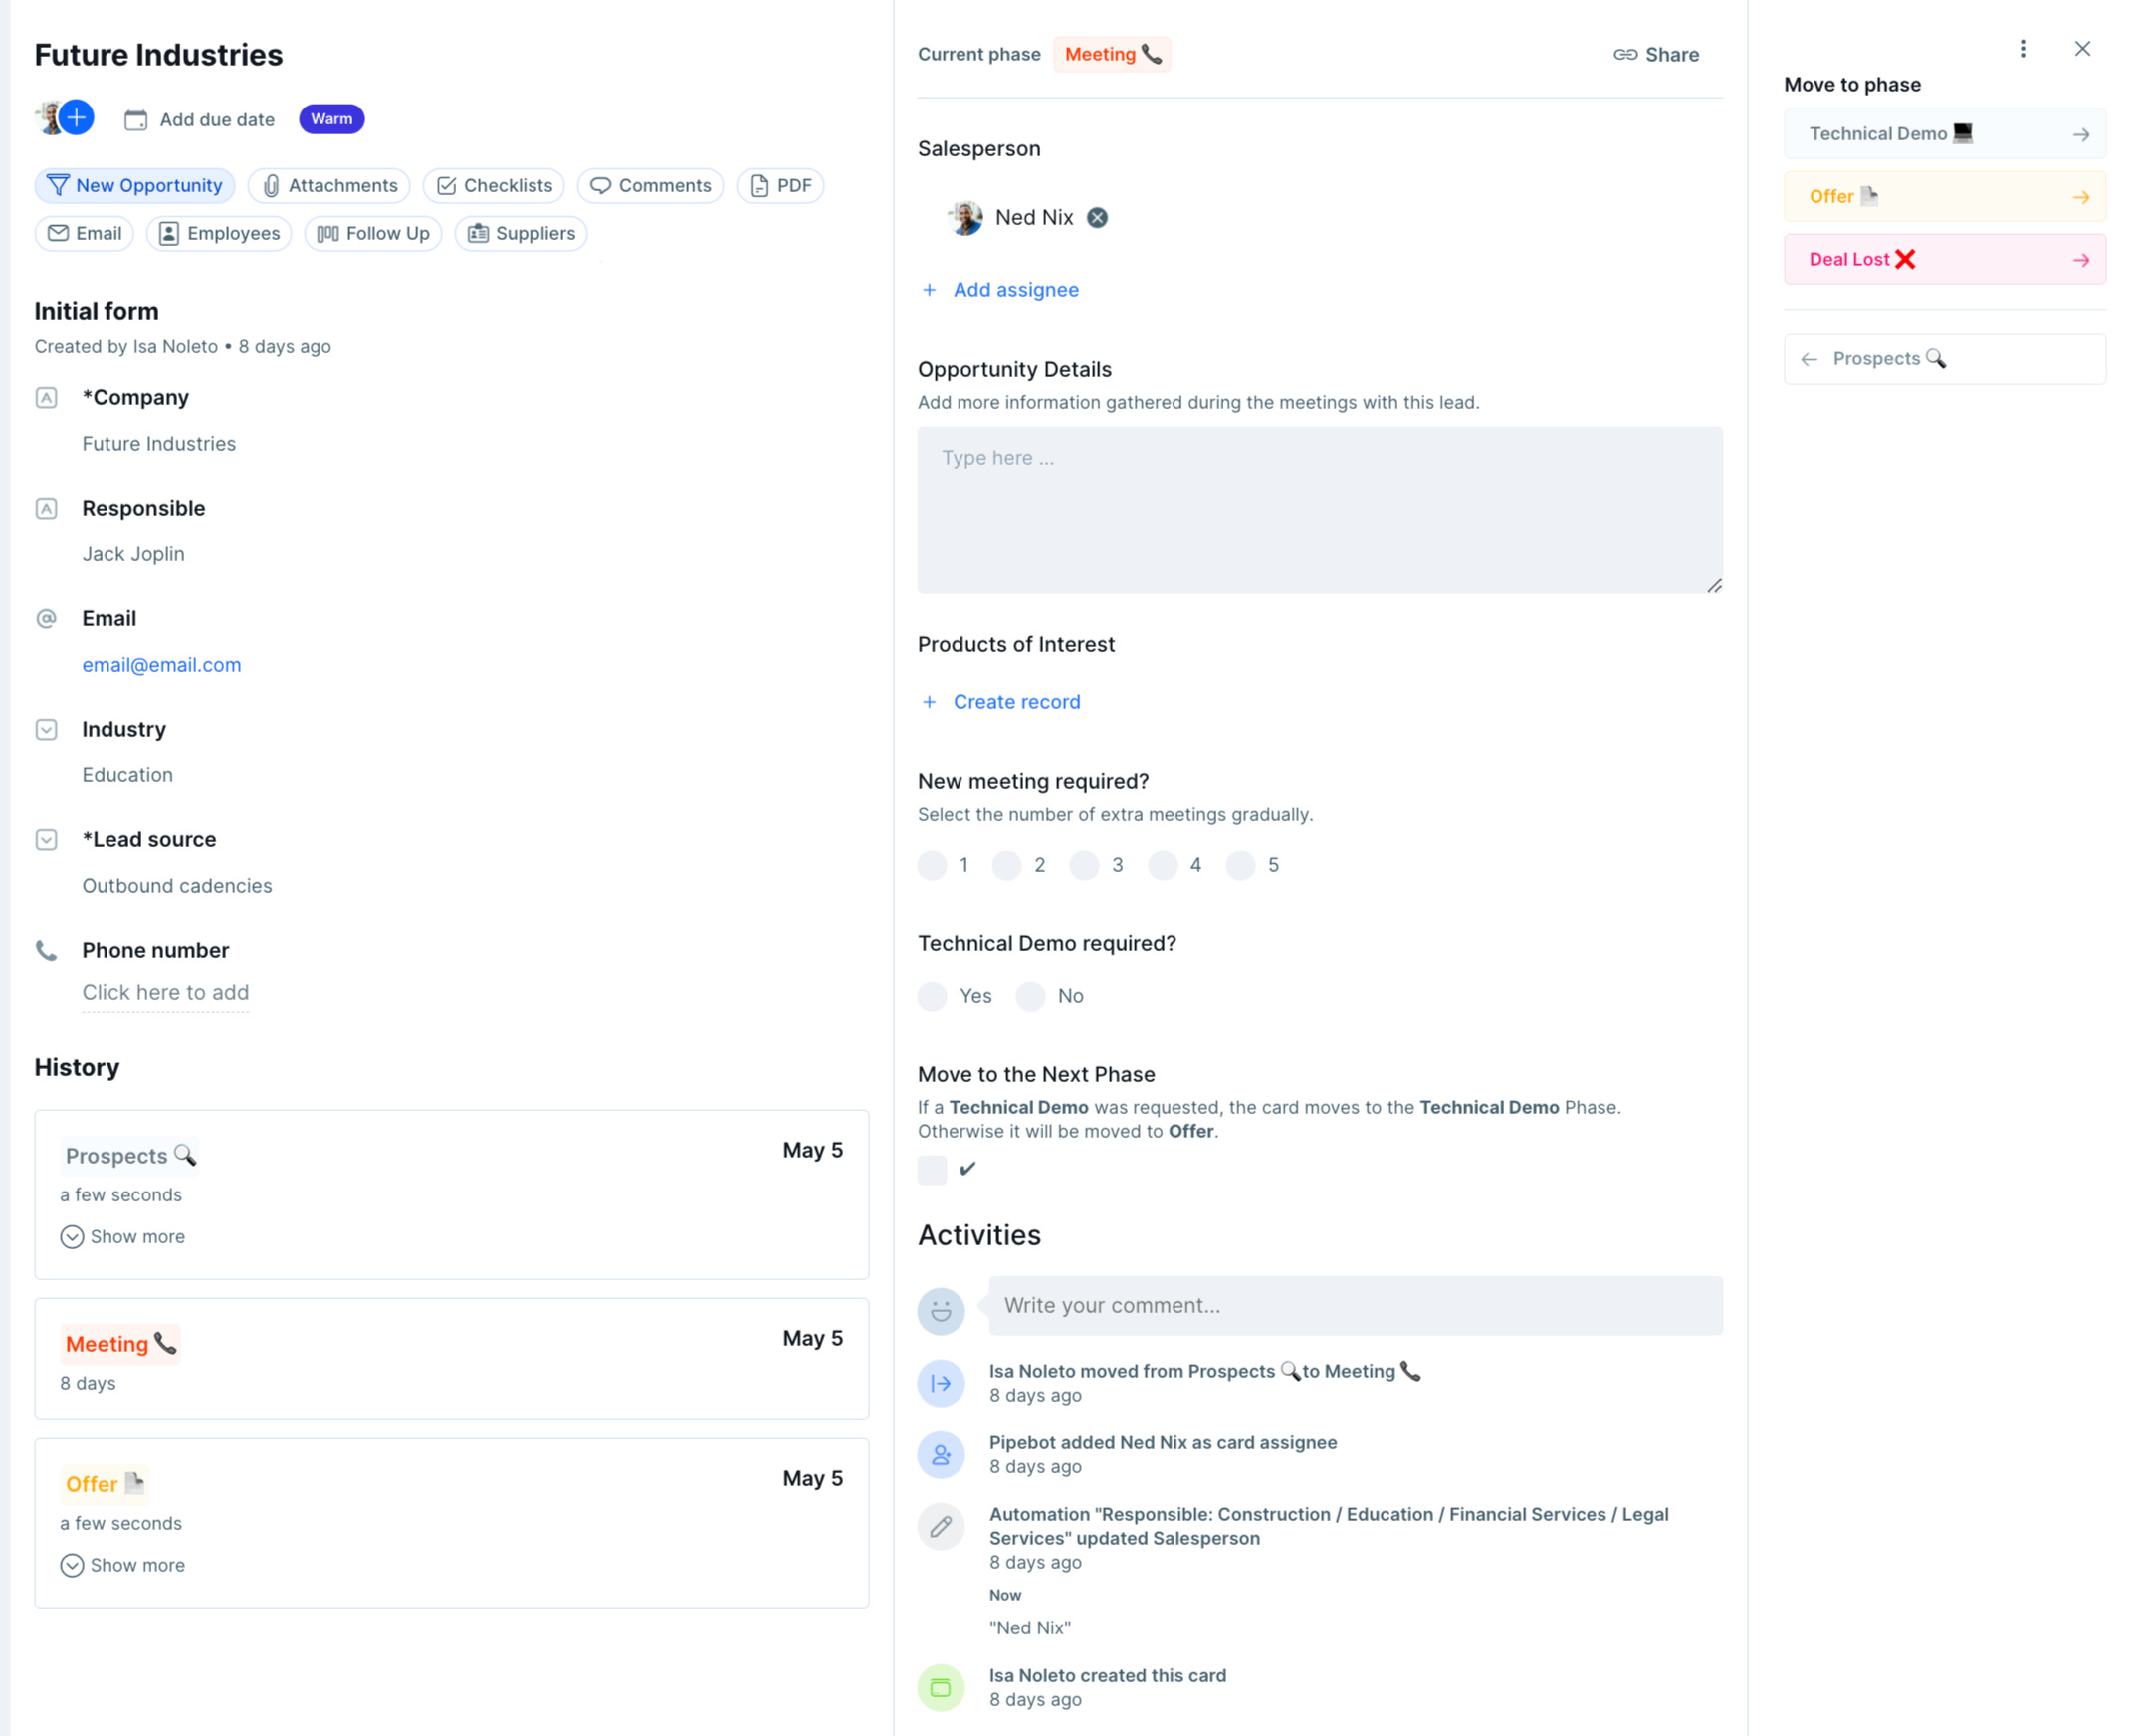Select 3 extra meetings radio option
The height and width of the screenshot is (1736, 2134).
pyautogui.click(x=1084, y=865)
